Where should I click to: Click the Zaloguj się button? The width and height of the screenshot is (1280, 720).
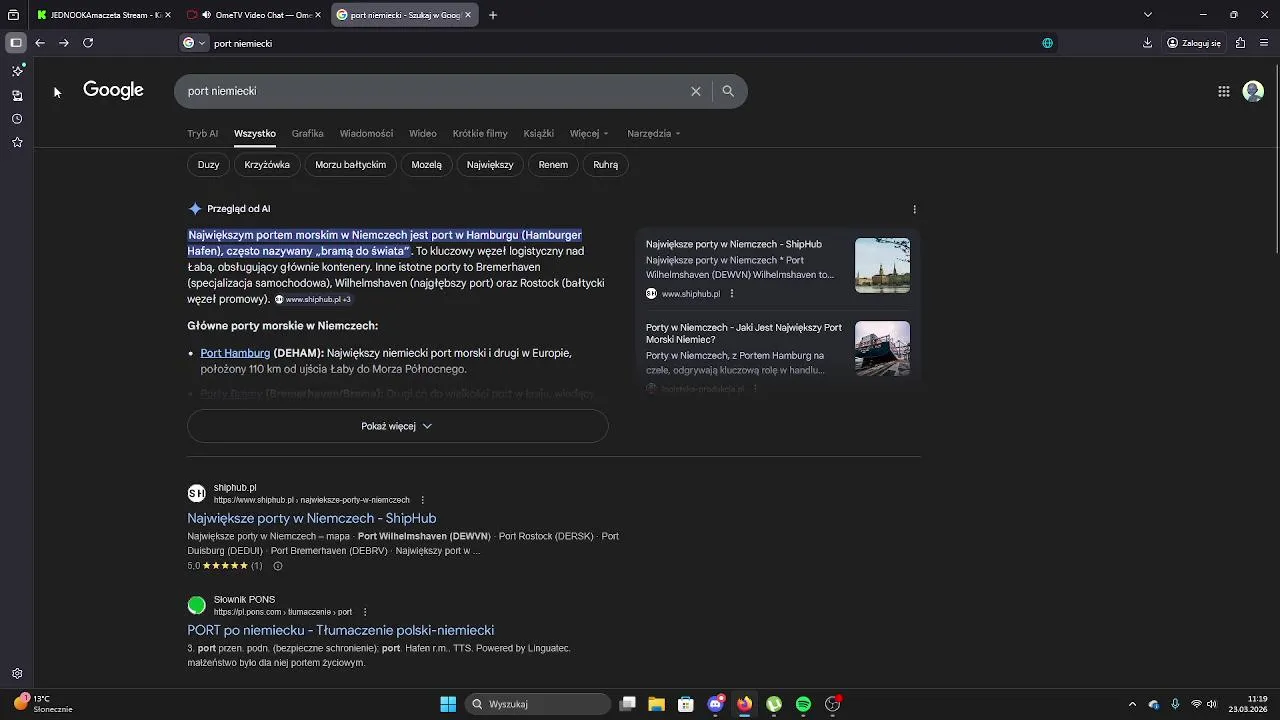tap(1194, 43)
